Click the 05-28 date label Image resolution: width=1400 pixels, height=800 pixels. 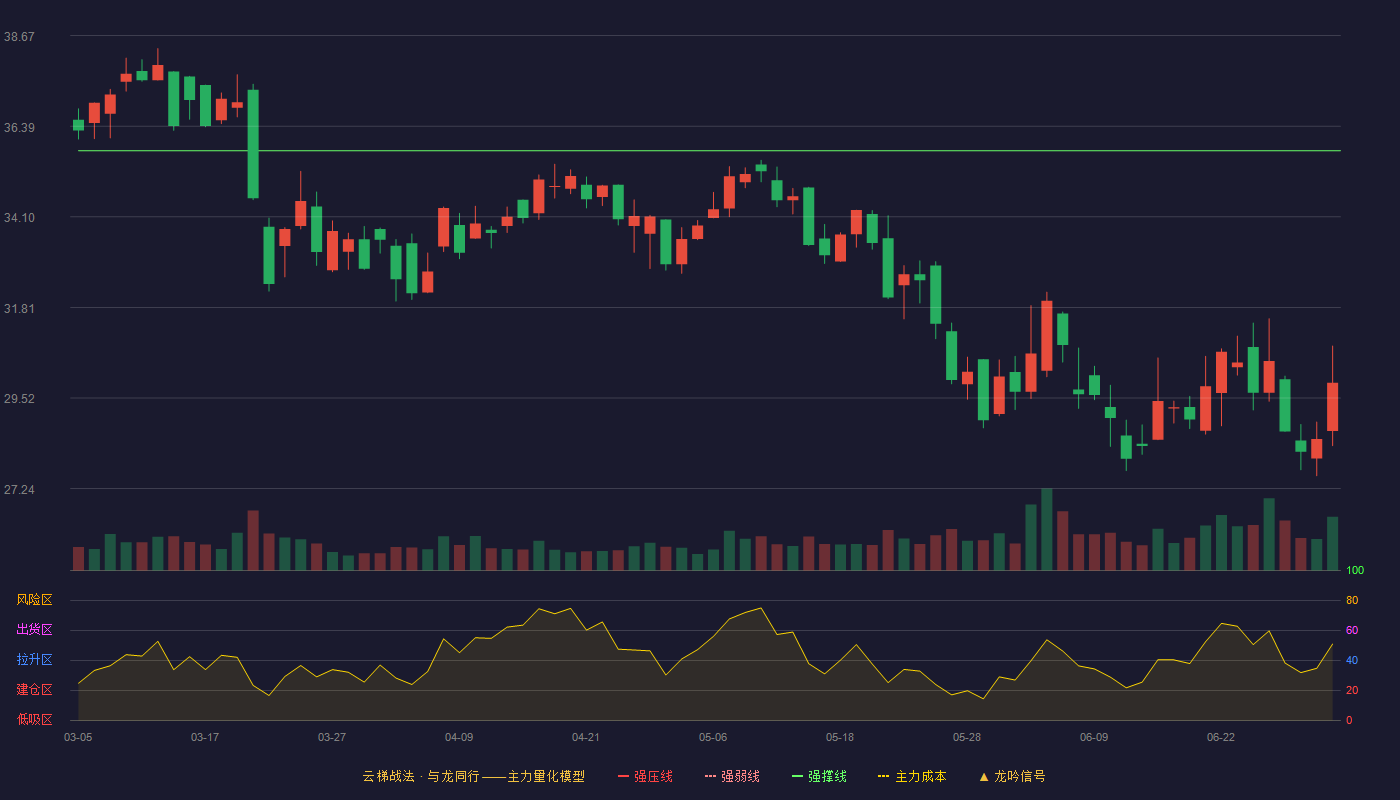coord(967,737)
